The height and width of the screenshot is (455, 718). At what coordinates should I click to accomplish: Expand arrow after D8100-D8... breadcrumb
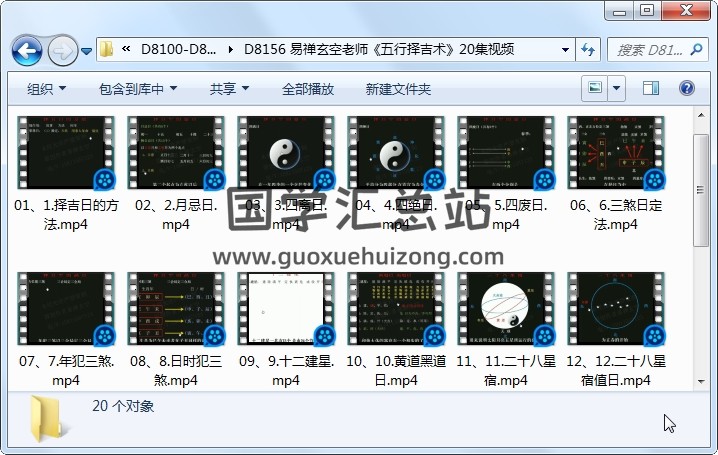coord(230,49)
